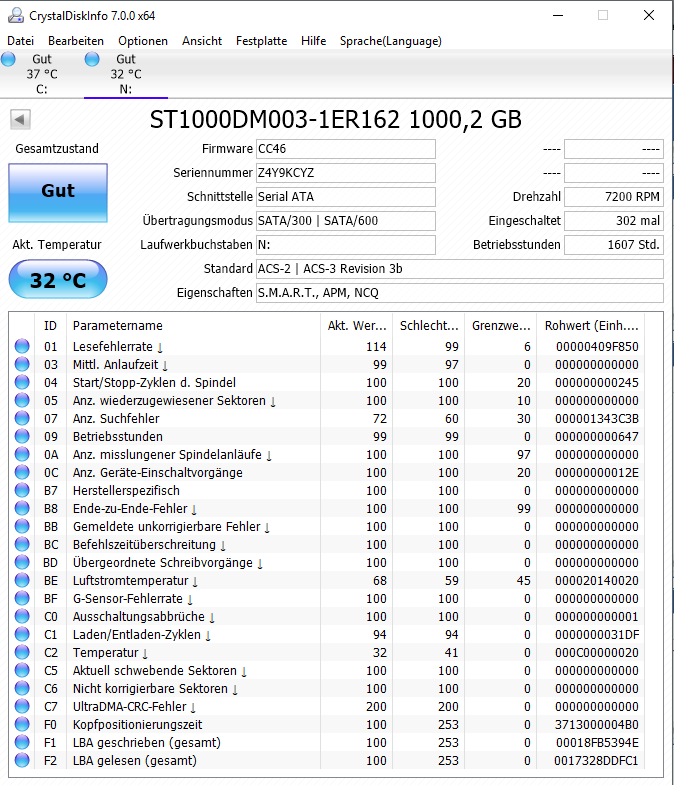Click the Eingeschaltet field 302 mal
The image size is (674, 785).
coord(614,221)
